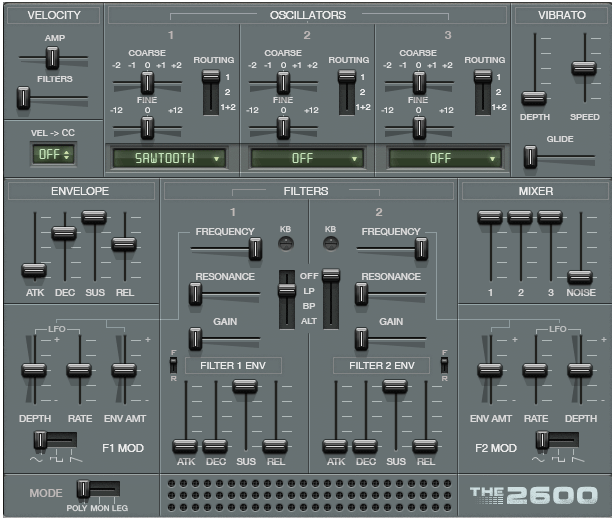616x521 pixels.
Task: Click filter 2 FREQUENCY slider handle
Action: [x=421, y=249]
